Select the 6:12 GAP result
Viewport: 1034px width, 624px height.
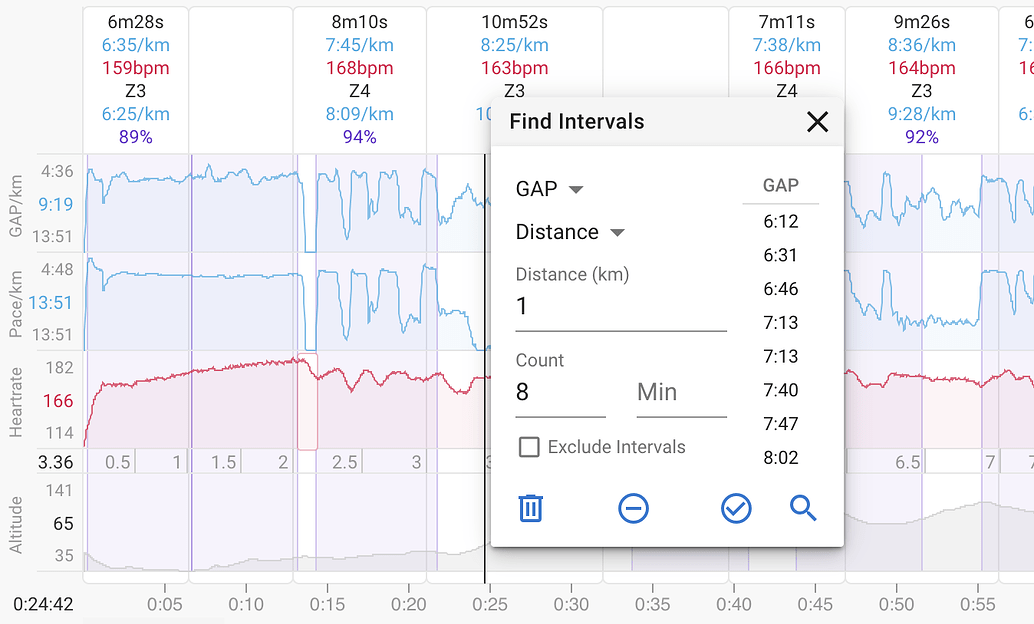781,222
